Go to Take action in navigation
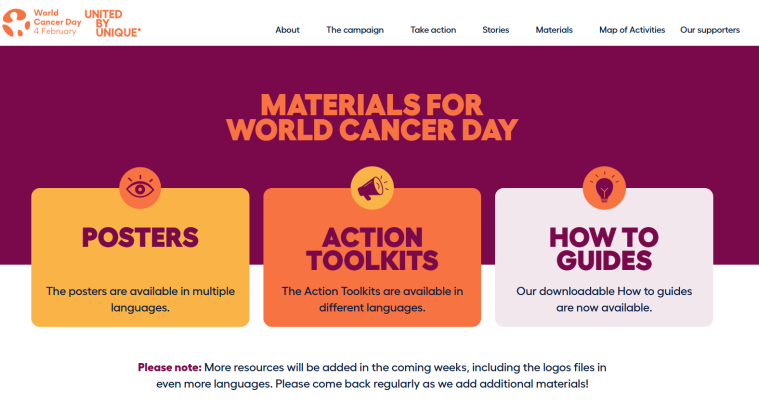 coord(433,30)
